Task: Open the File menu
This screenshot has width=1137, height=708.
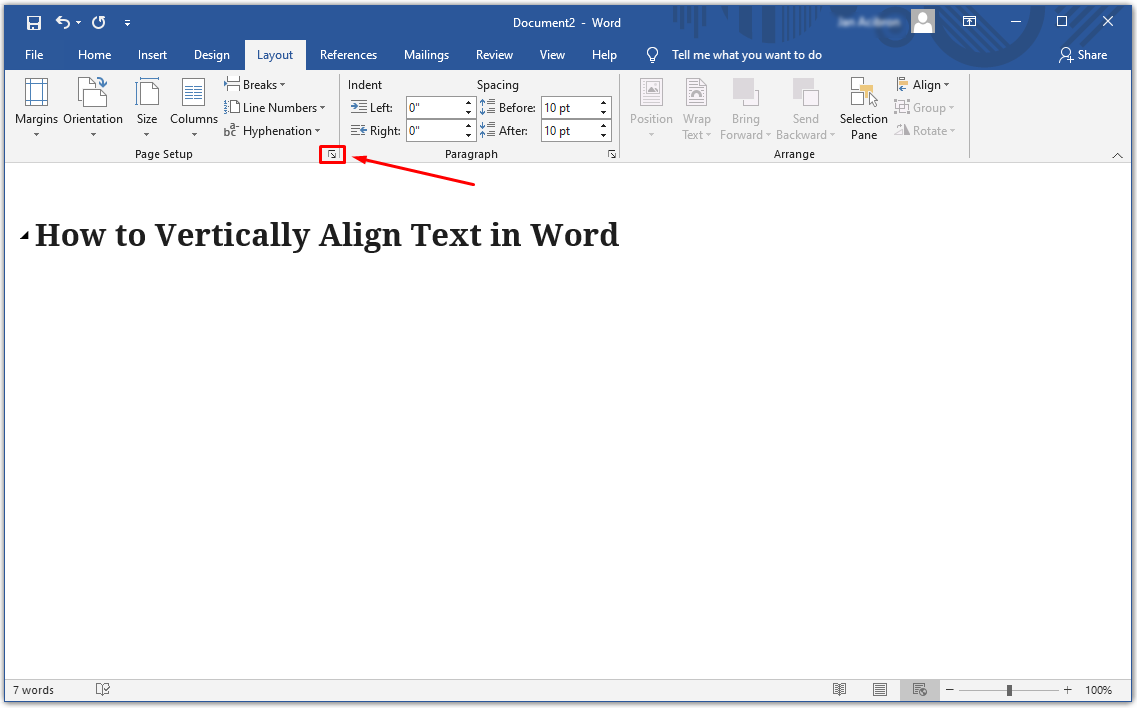Action: point(34,55)
